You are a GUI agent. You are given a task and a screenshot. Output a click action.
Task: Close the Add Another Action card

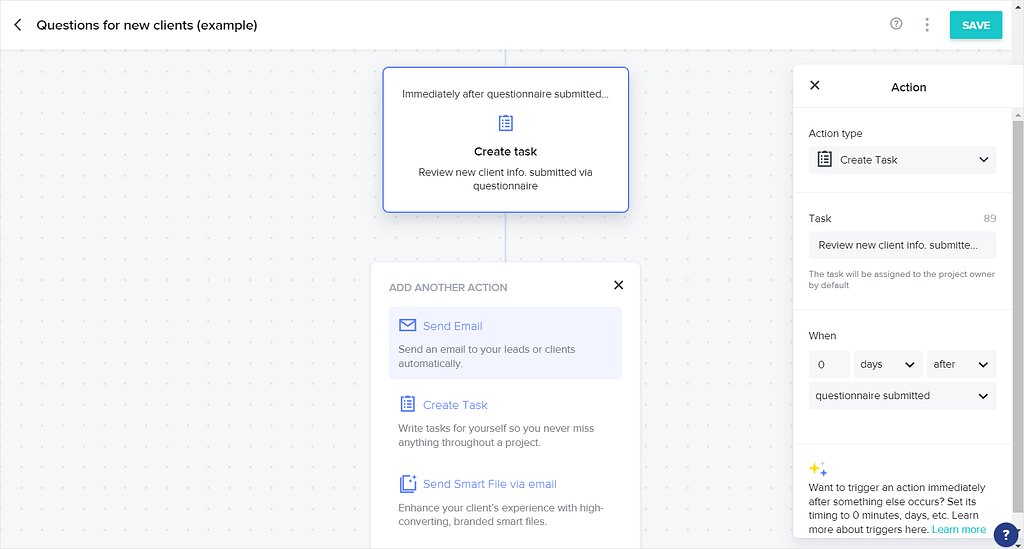tap(618, 285)
